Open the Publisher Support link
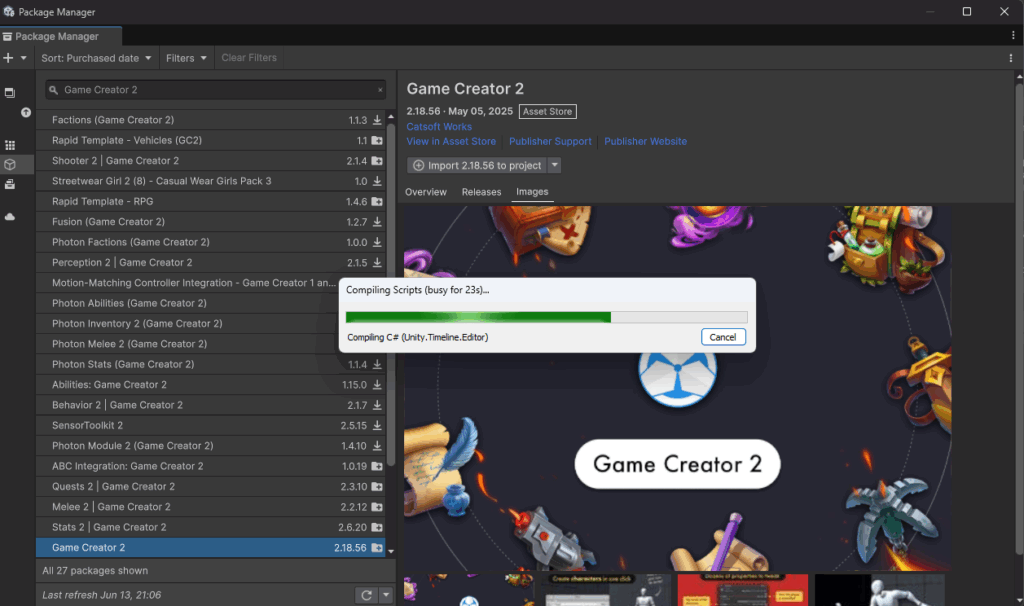This screenshot has width=1024, height=606. [x=550, y=141]
